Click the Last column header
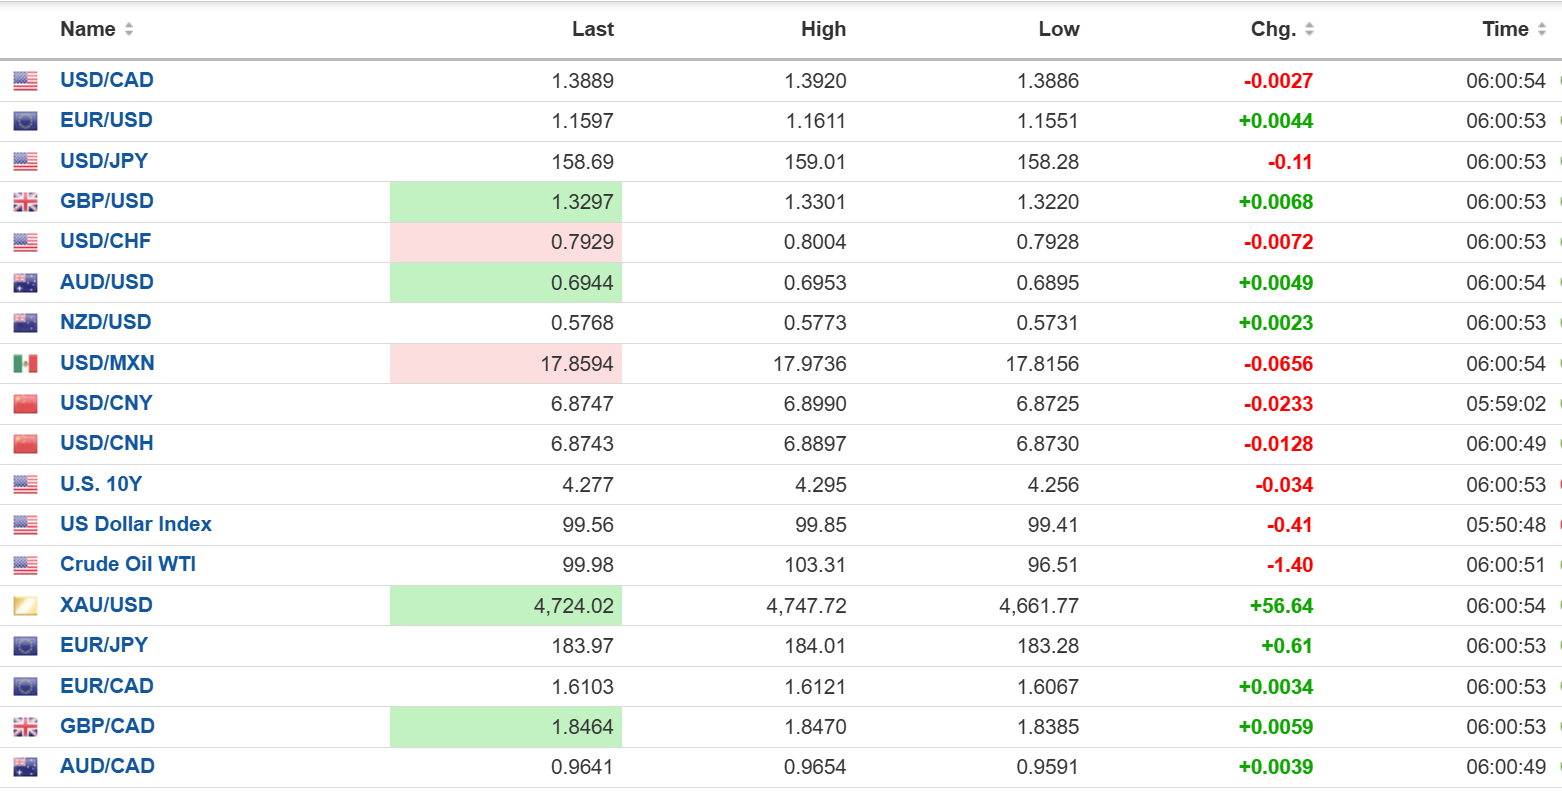 (x=592, y=30)
